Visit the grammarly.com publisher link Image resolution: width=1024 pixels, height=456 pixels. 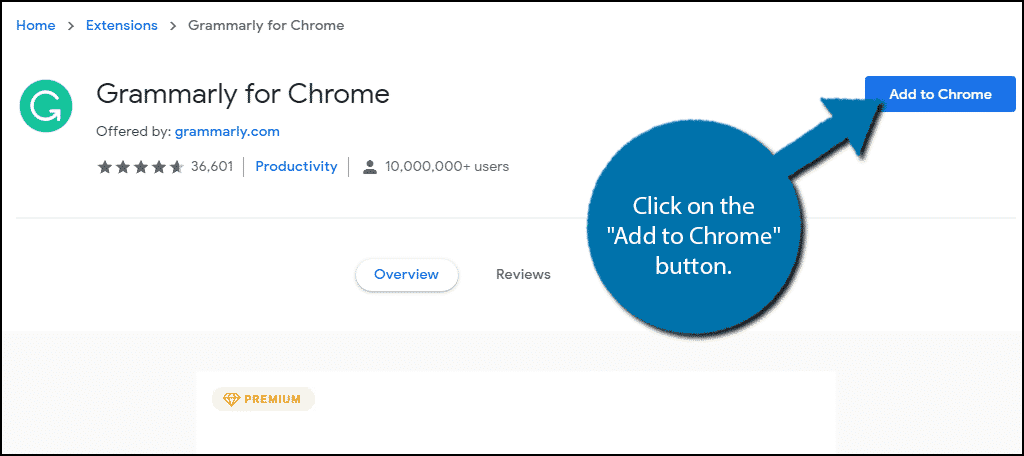[x=227, y=131]
